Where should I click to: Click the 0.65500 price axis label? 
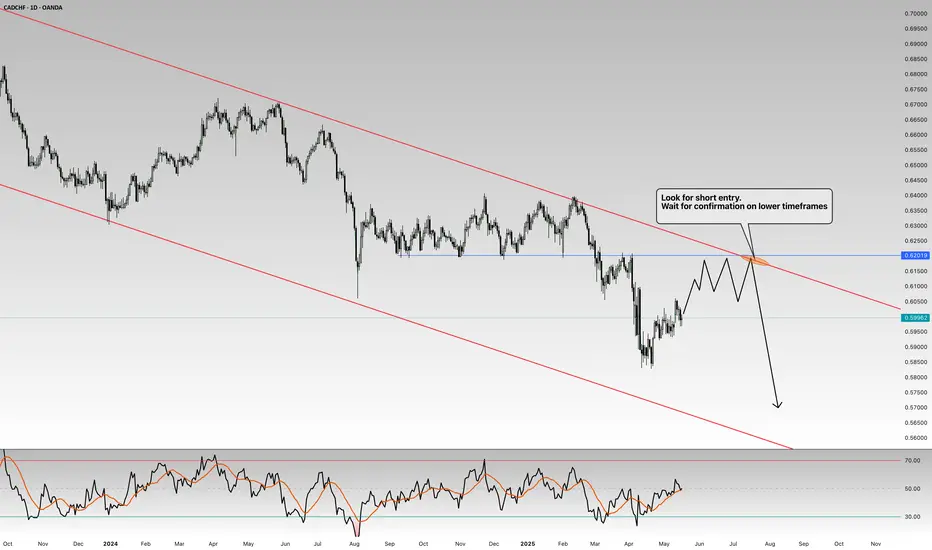(x=915, y=150)
